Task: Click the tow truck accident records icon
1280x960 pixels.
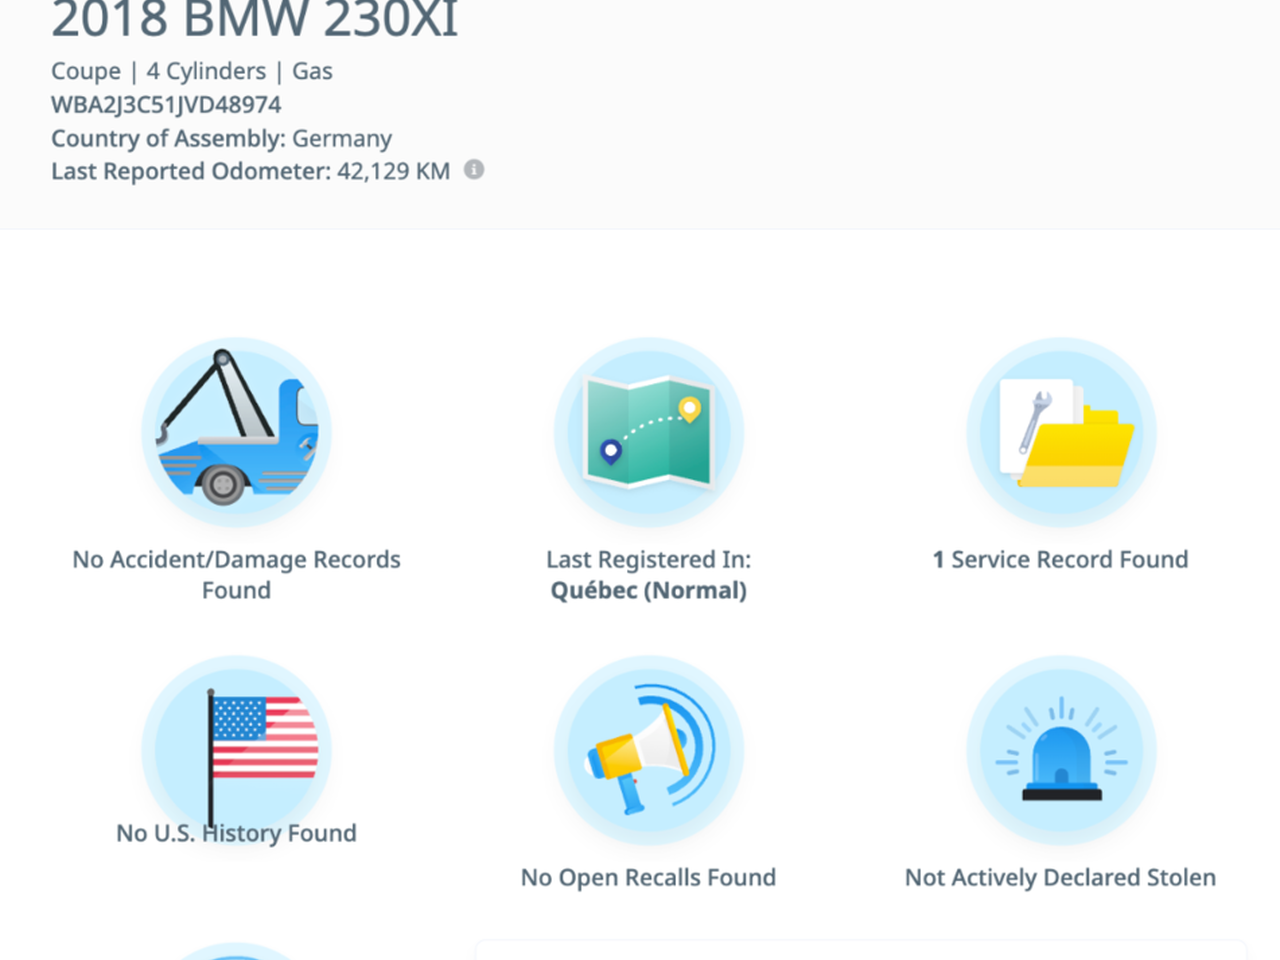Action: pos(236,432)
